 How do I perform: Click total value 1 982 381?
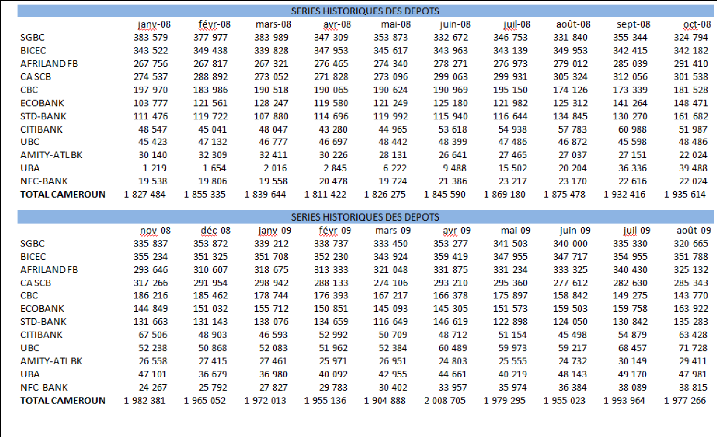pos(145,401)
